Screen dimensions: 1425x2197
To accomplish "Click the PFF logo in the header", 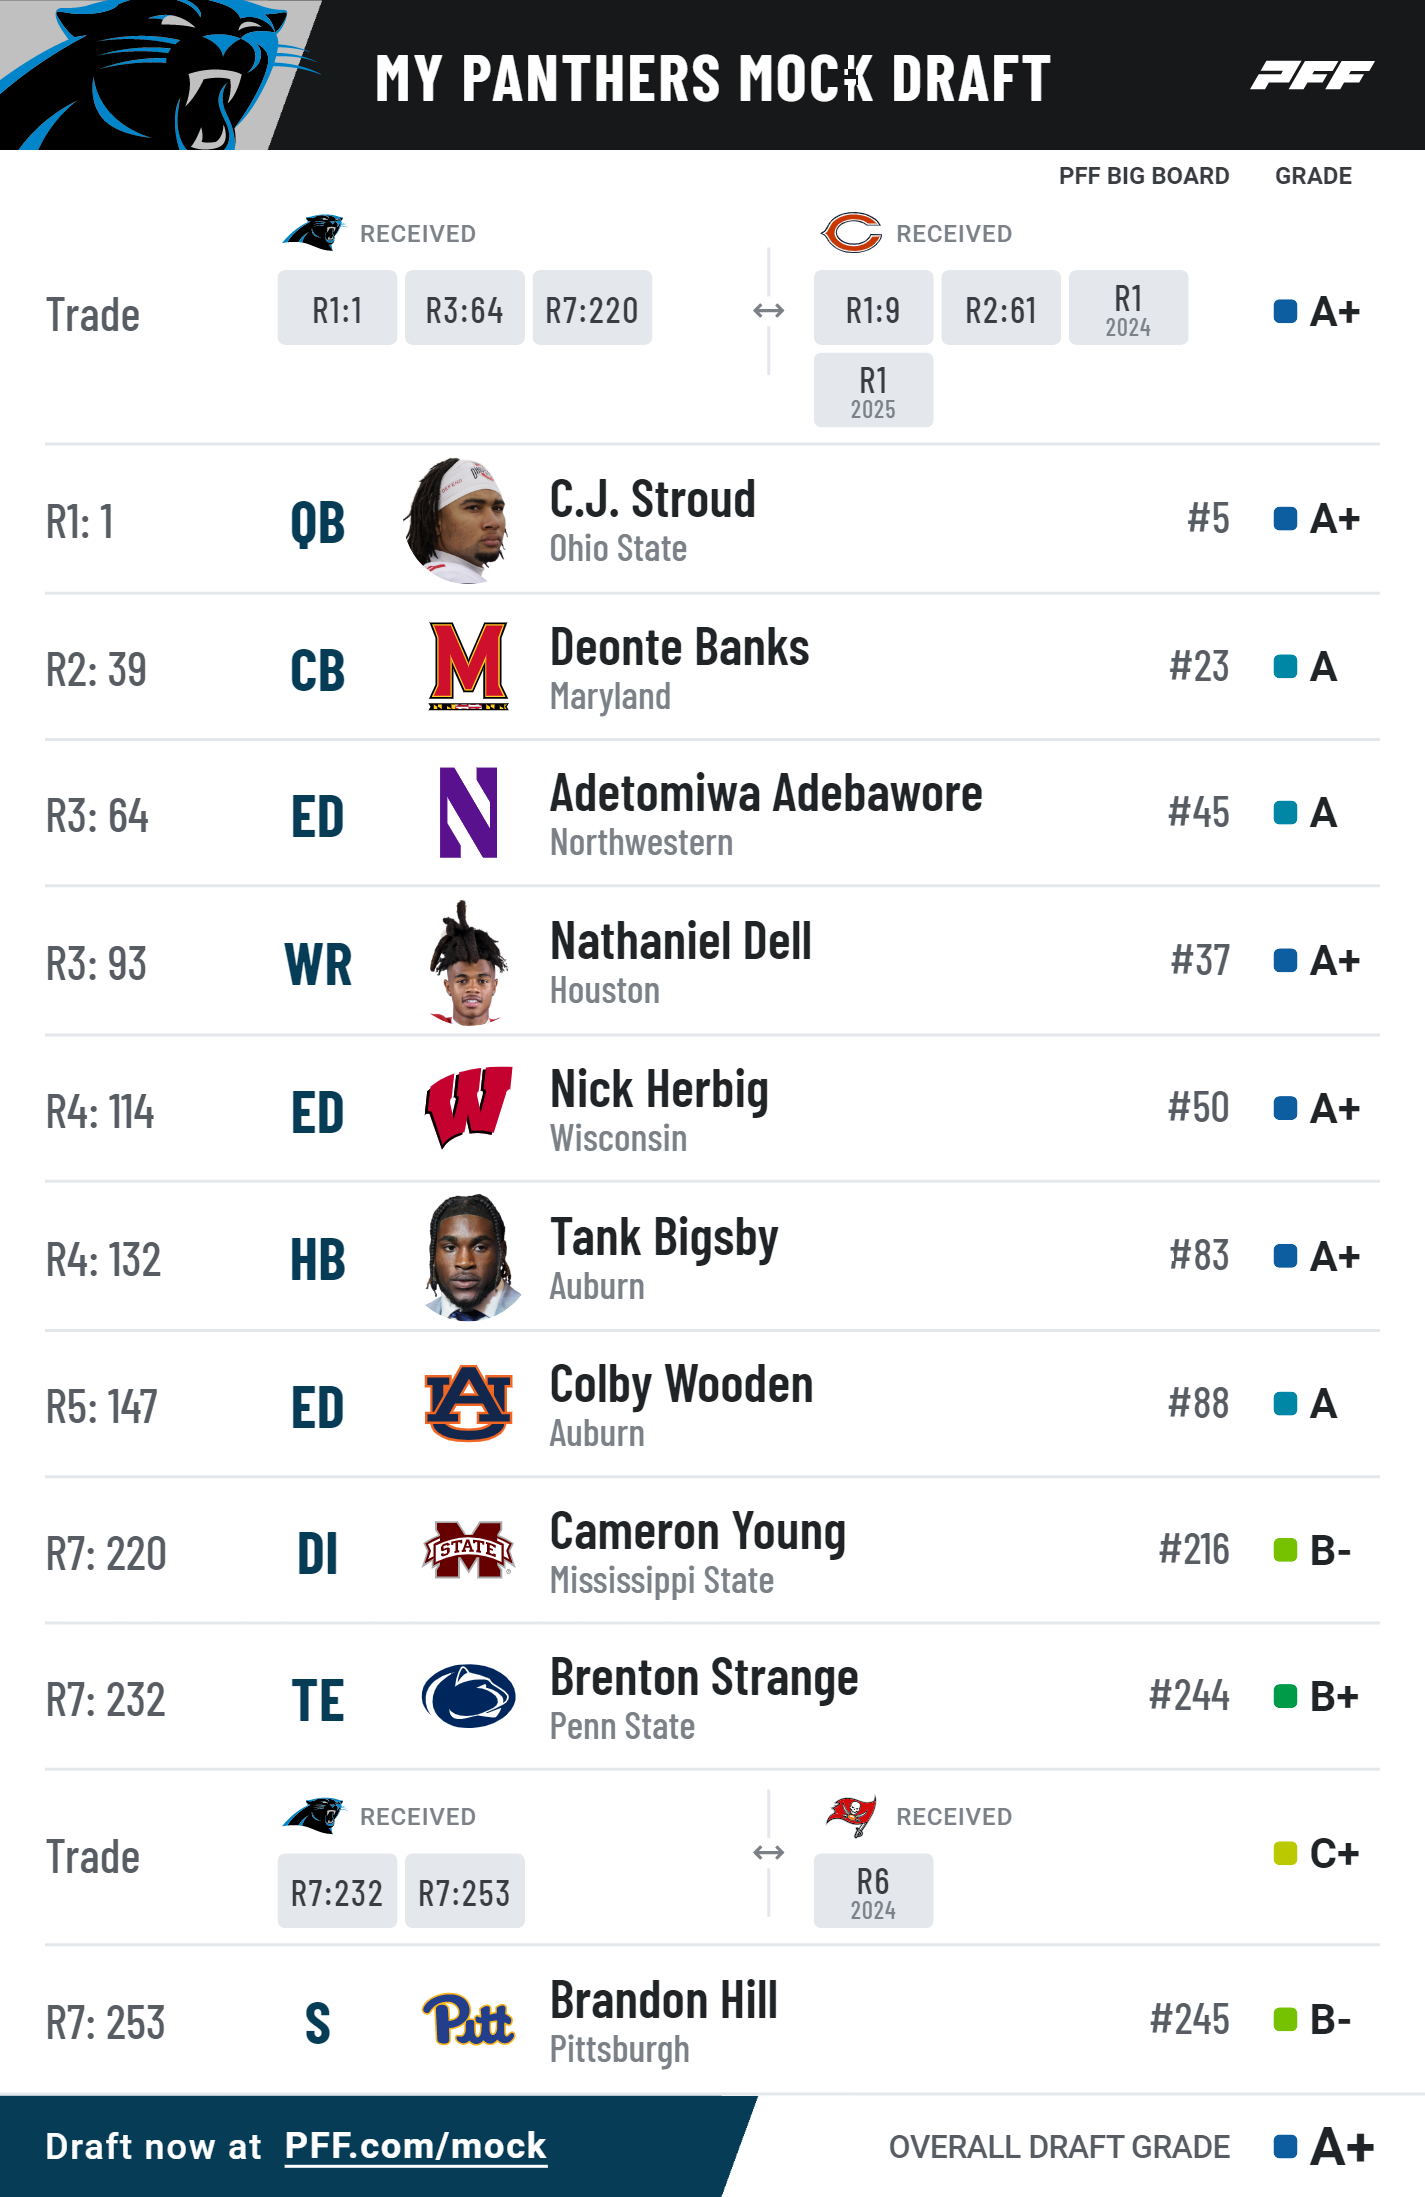I will [x=1311, y=76].
